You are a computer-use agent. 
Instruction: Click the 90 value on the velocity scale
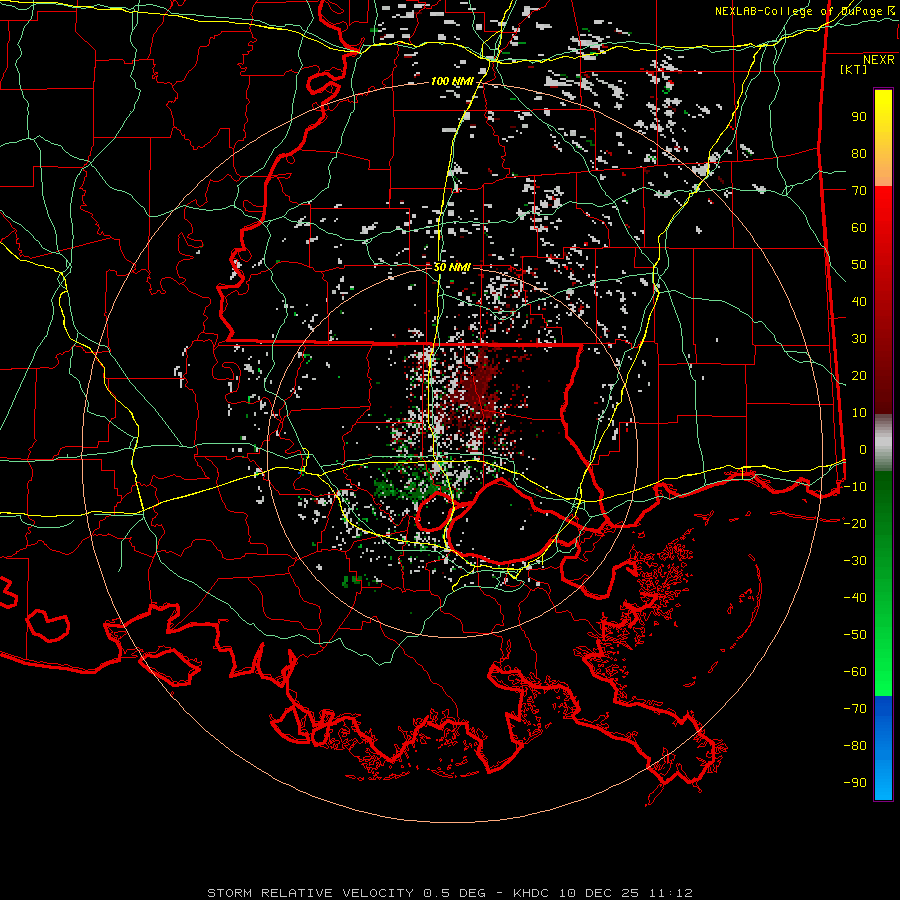[859, 117]
